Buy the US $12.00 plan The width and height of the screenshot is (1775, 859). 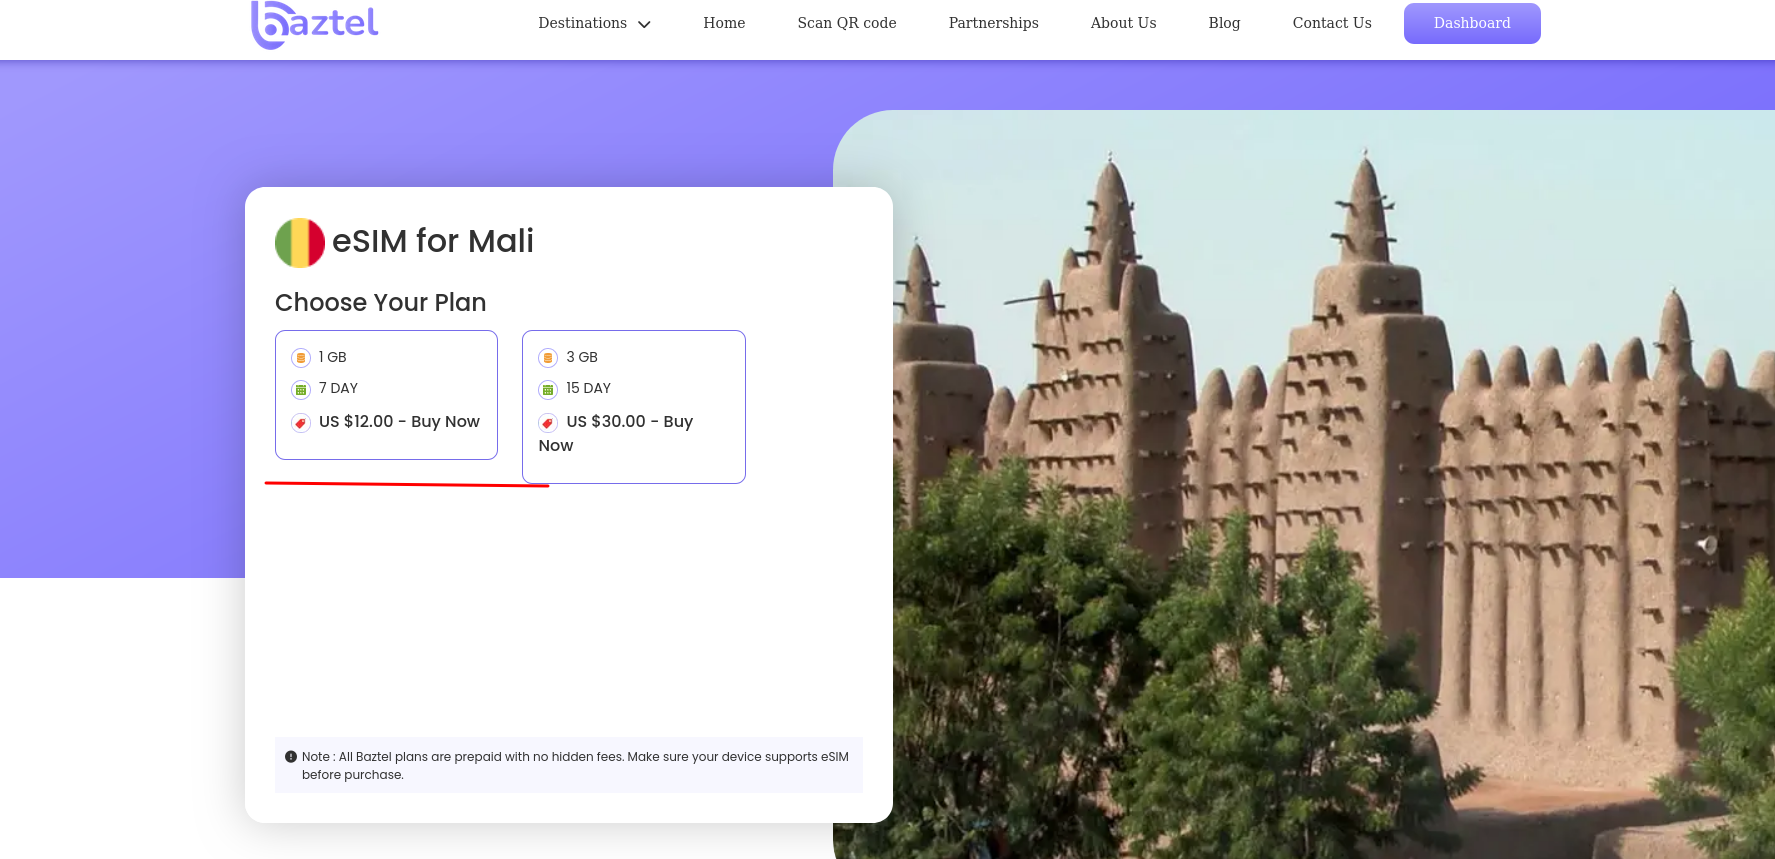pyautogui.click(x=399, y=422)
